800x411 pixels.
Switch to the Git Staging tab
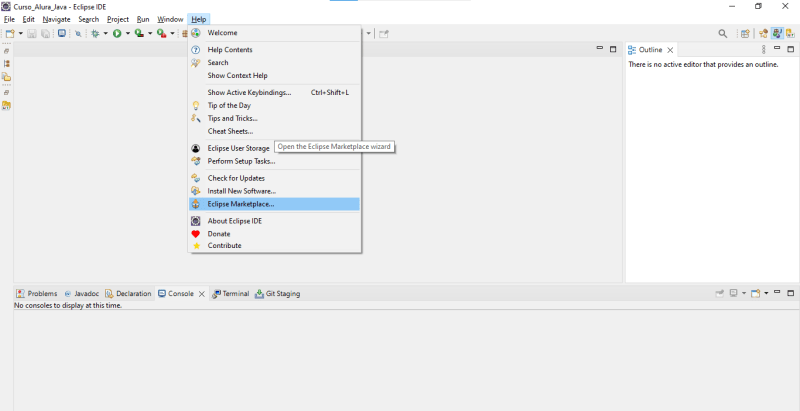coord(278,294)
